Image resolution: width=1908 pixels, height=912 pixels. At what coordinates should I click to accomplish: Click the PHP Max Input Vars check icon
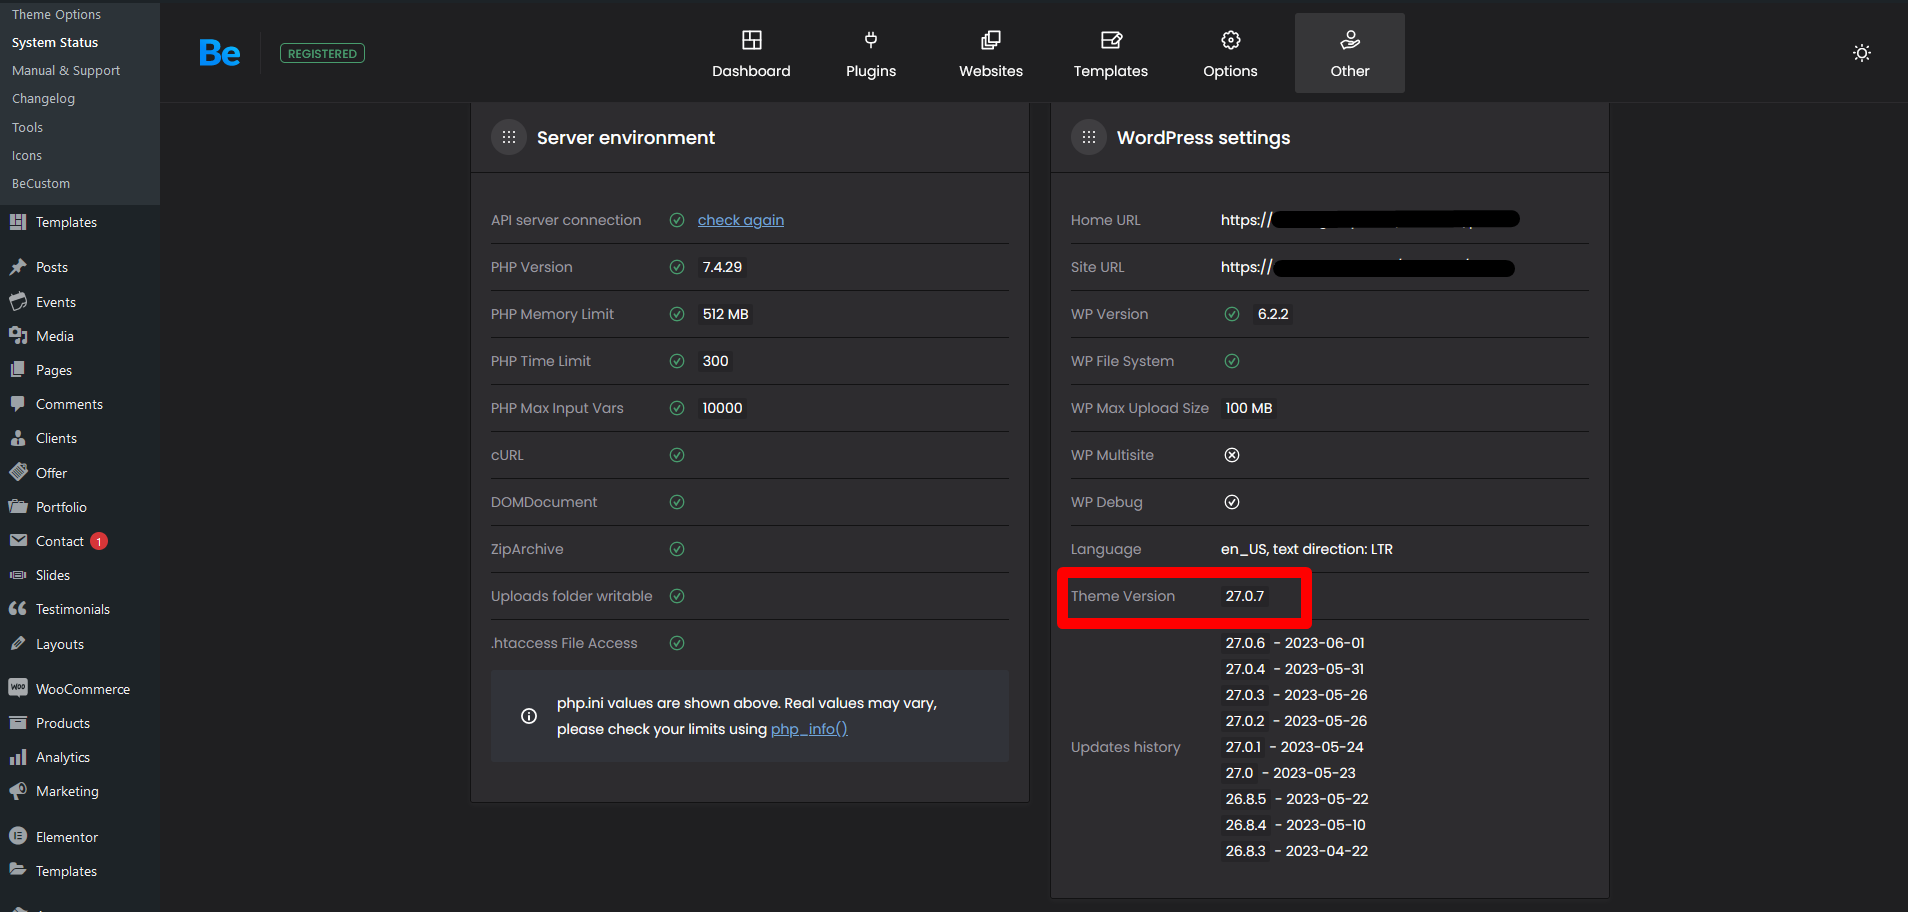(x=677, y=408)
